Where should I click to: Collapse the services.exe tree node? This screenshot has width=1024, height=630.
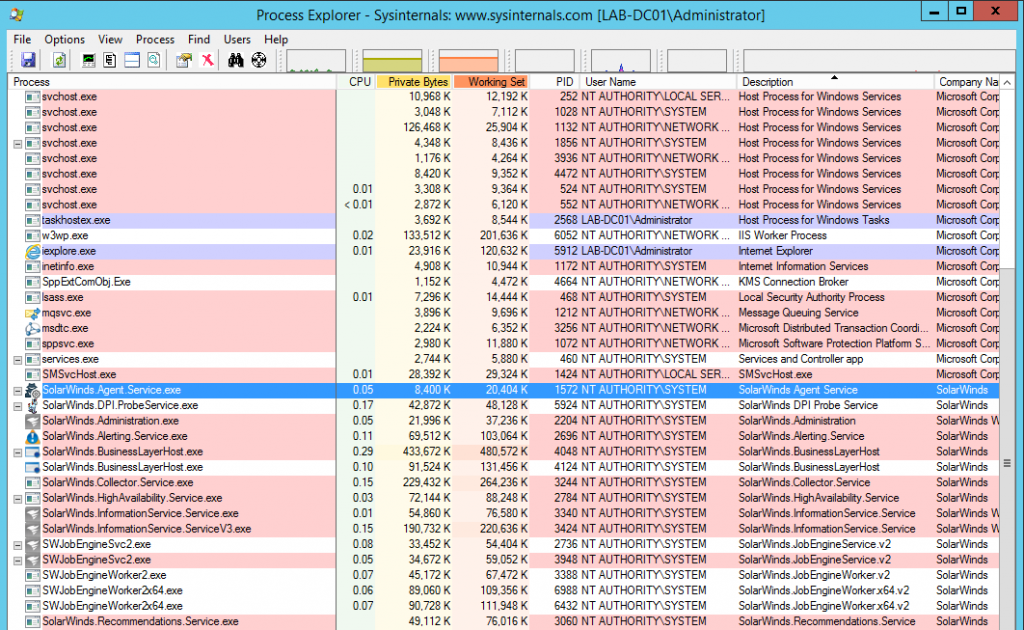[x=18, y=360]
